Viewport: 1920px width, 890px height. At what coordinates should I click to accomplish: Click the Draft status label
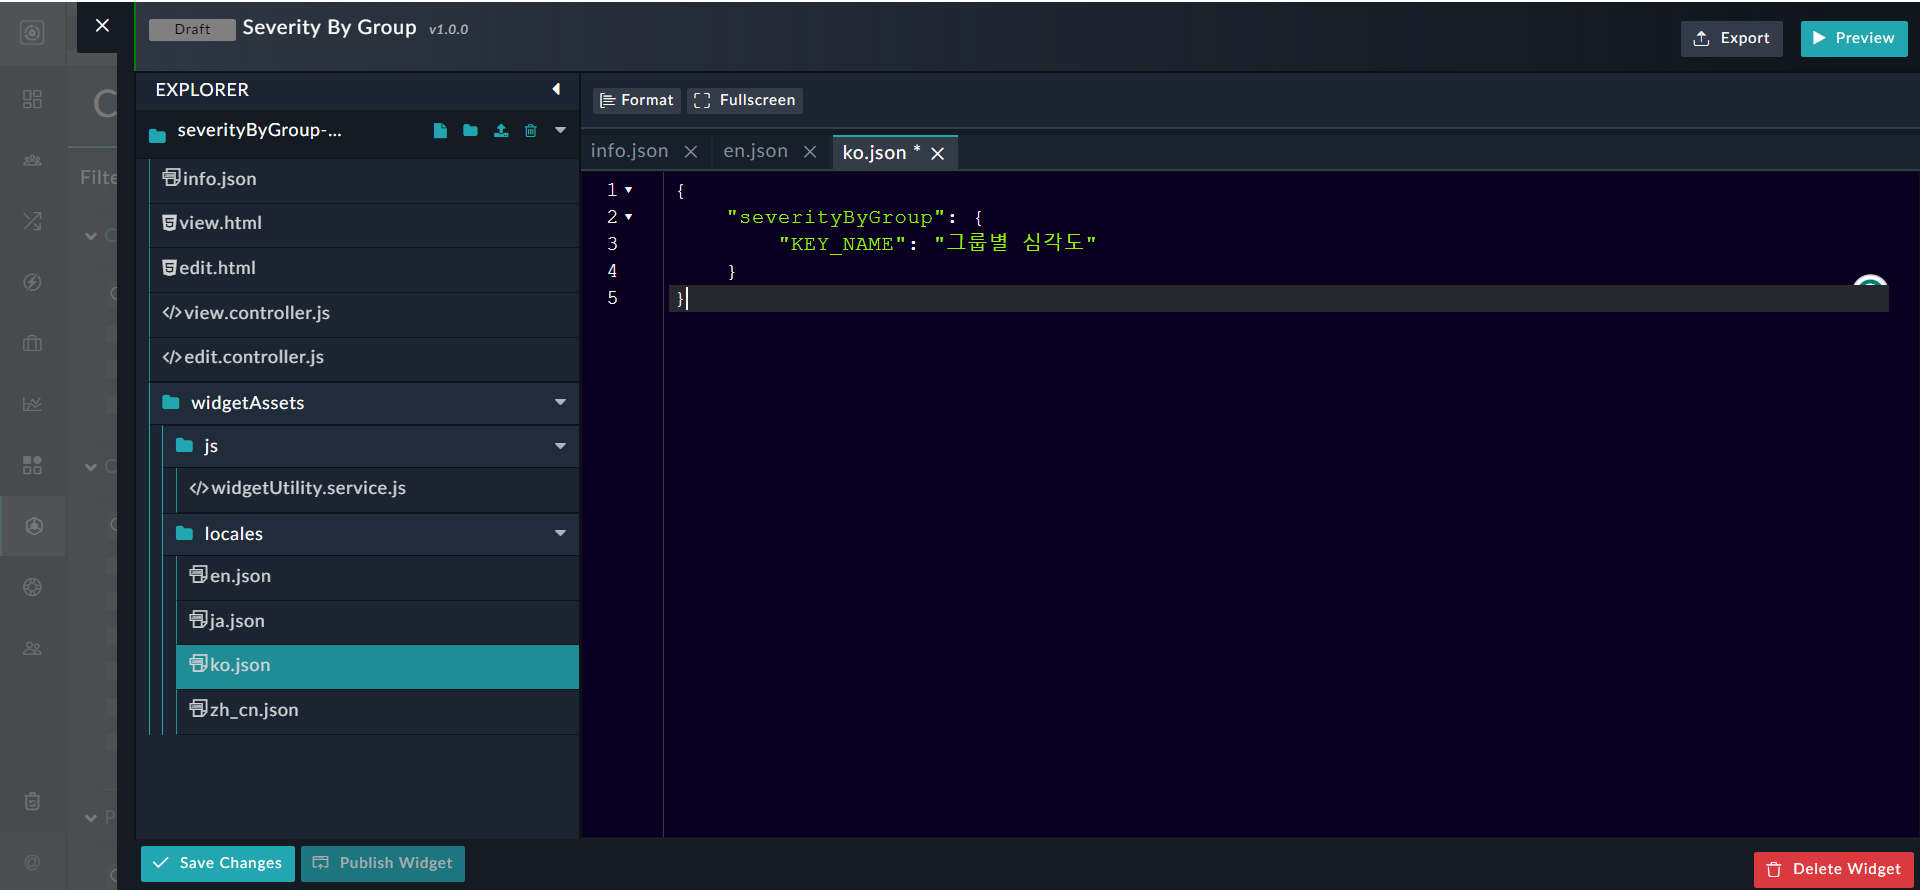point(192,29)
